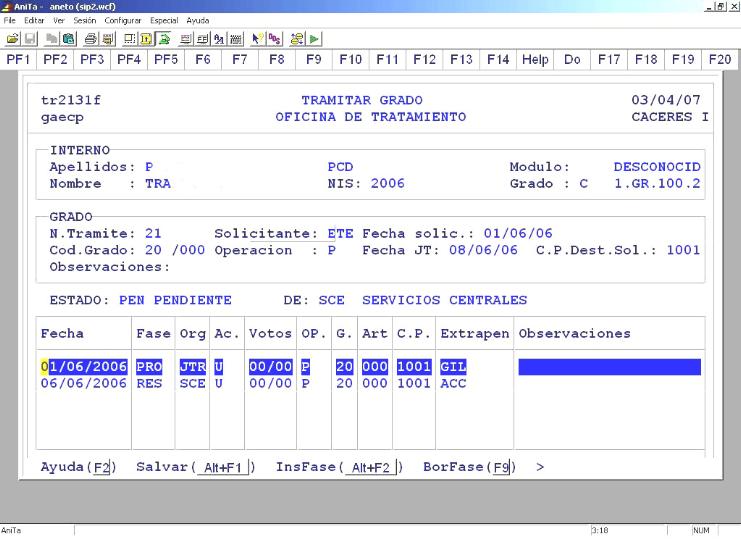Click the BorFase F9 shortcut
Image resolution: width=741 pixels, height=539 pixels.
(469, 467)
